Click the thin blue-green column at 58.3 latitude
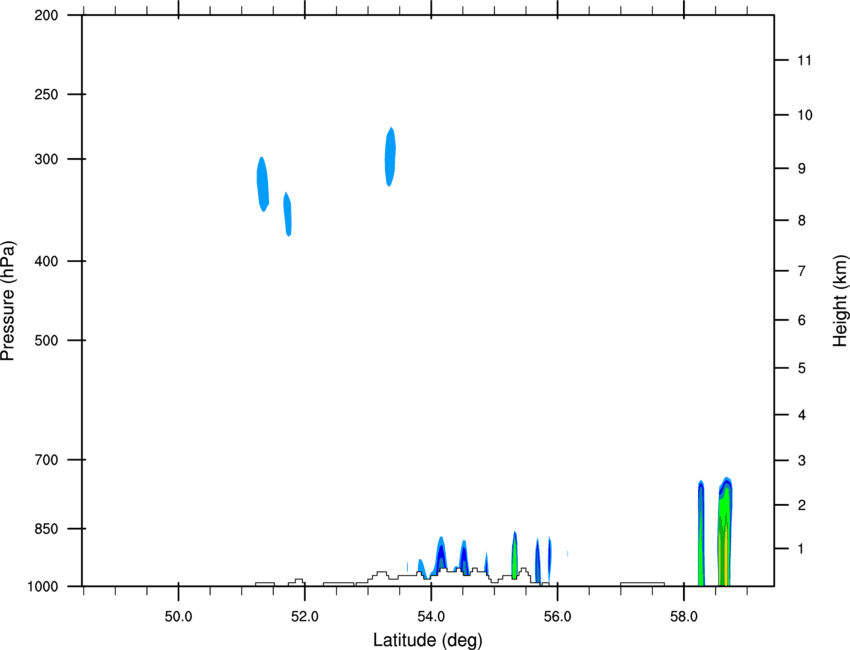 point(701,533)
